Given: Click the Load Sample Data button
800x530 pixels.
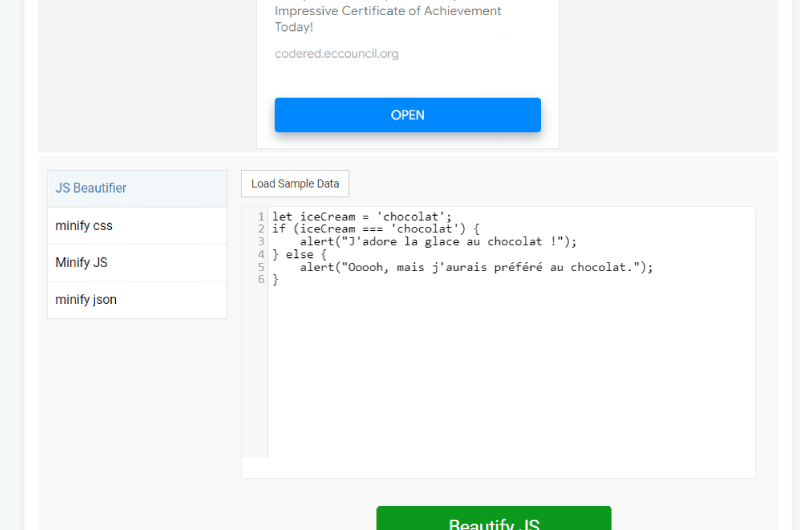Looking at the screenshot, I should point(295,184).
